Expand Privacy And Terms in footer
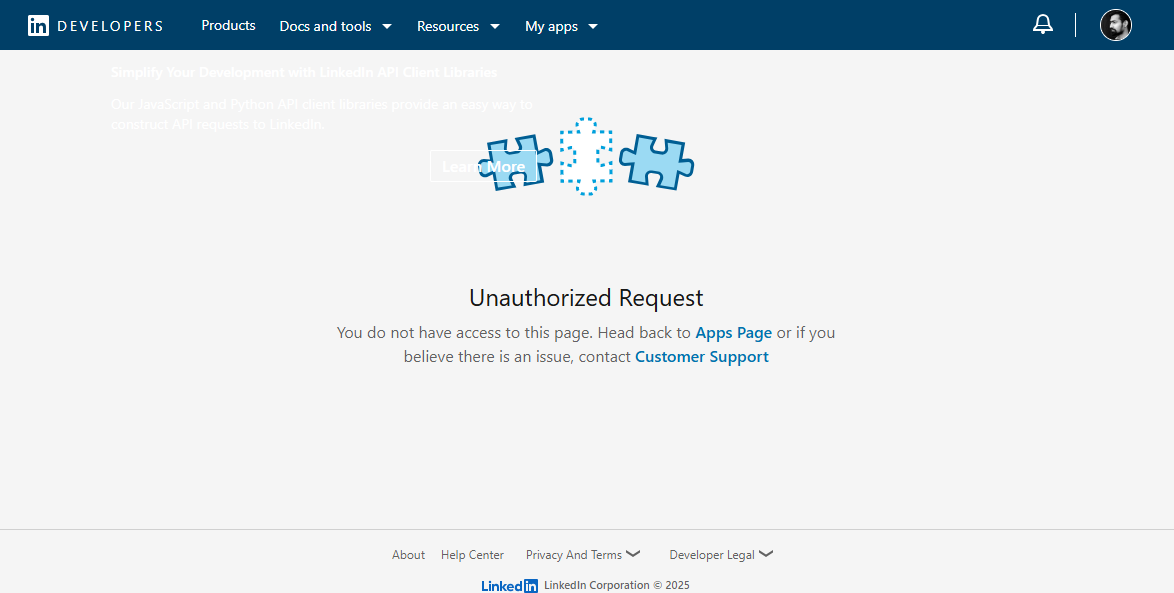Image resolution: width=1174 pixels, height=593 pixels. 583,555
